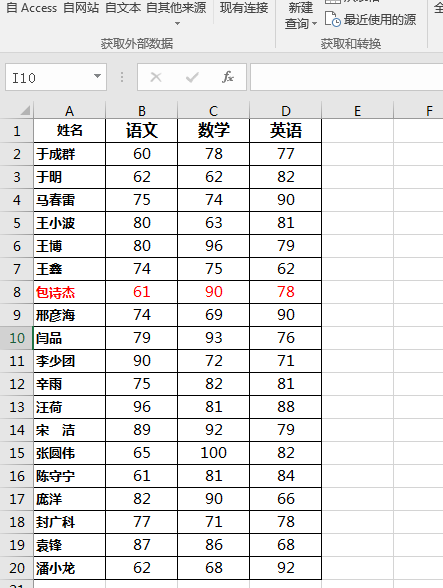Select row 8 header

(x=17, y=292)
